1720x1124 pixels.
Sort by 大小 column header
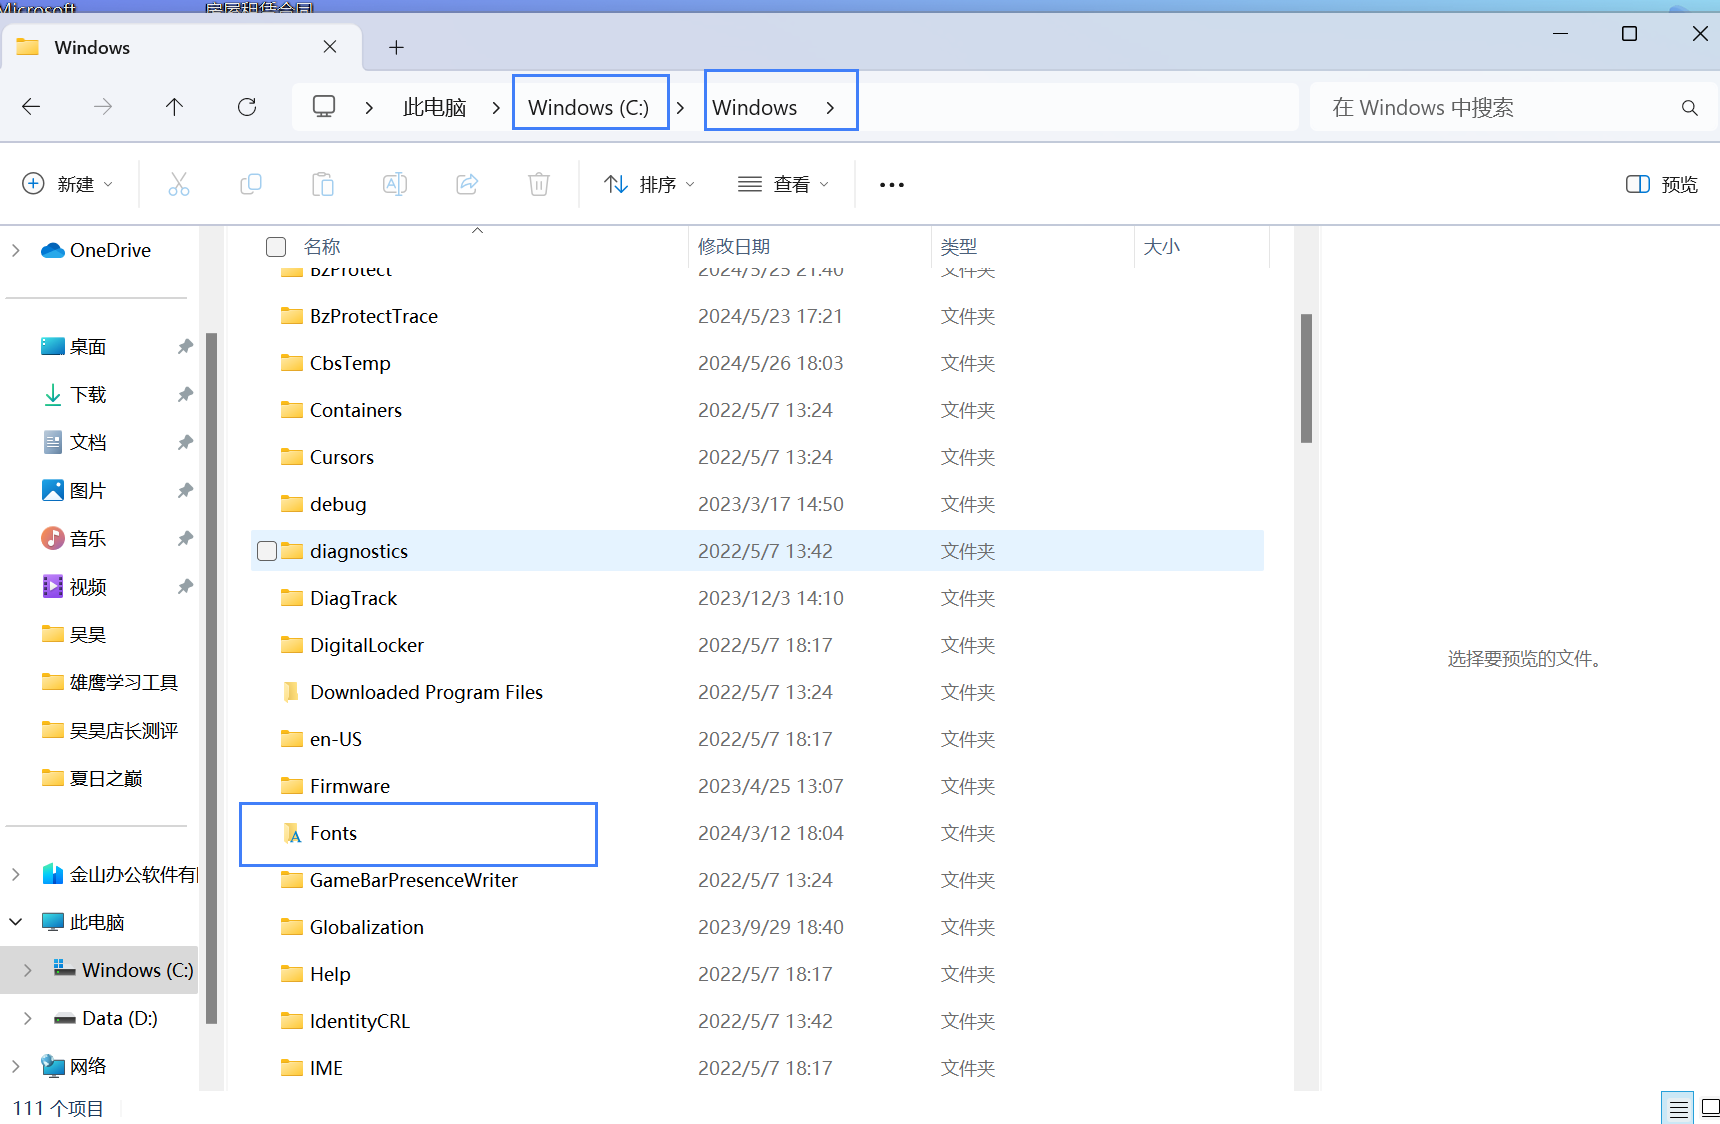point(1161,247)
